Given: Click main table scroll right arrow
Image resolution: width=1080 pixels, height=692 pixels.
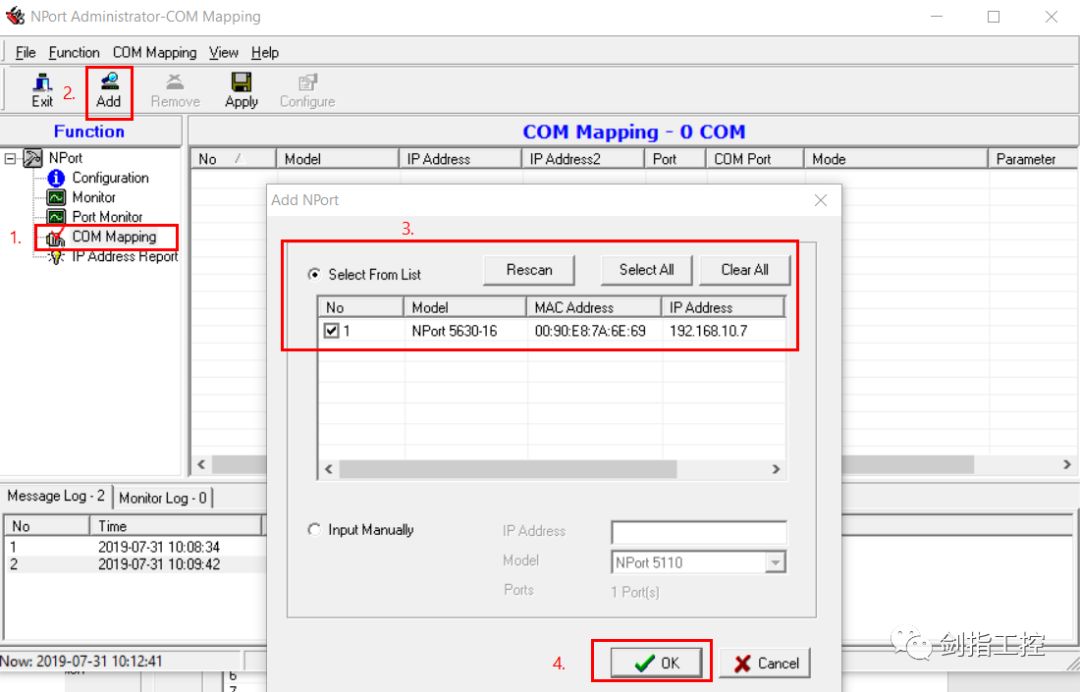Looking at the screenshot, I should tap(1067, 465).
